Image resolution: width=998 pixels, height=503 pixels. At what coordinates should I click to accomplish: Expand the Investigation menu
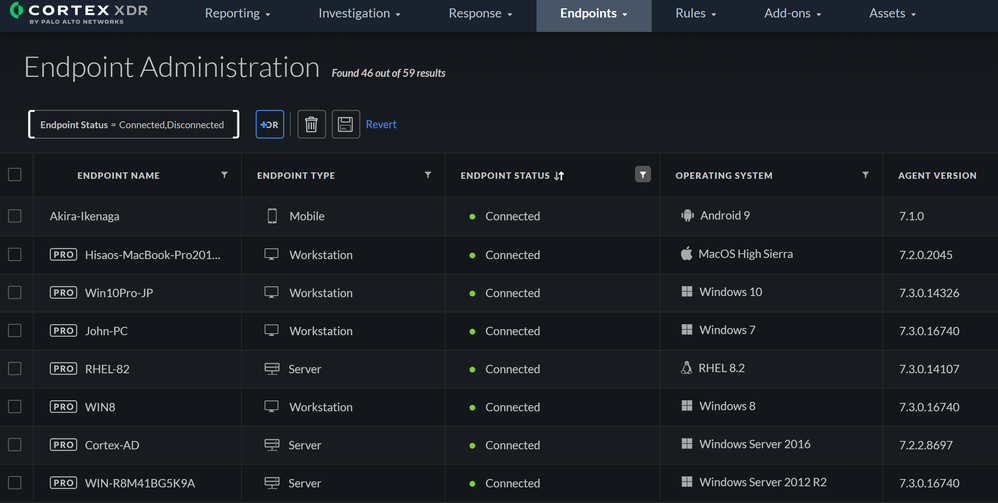(x=359, y=14)
